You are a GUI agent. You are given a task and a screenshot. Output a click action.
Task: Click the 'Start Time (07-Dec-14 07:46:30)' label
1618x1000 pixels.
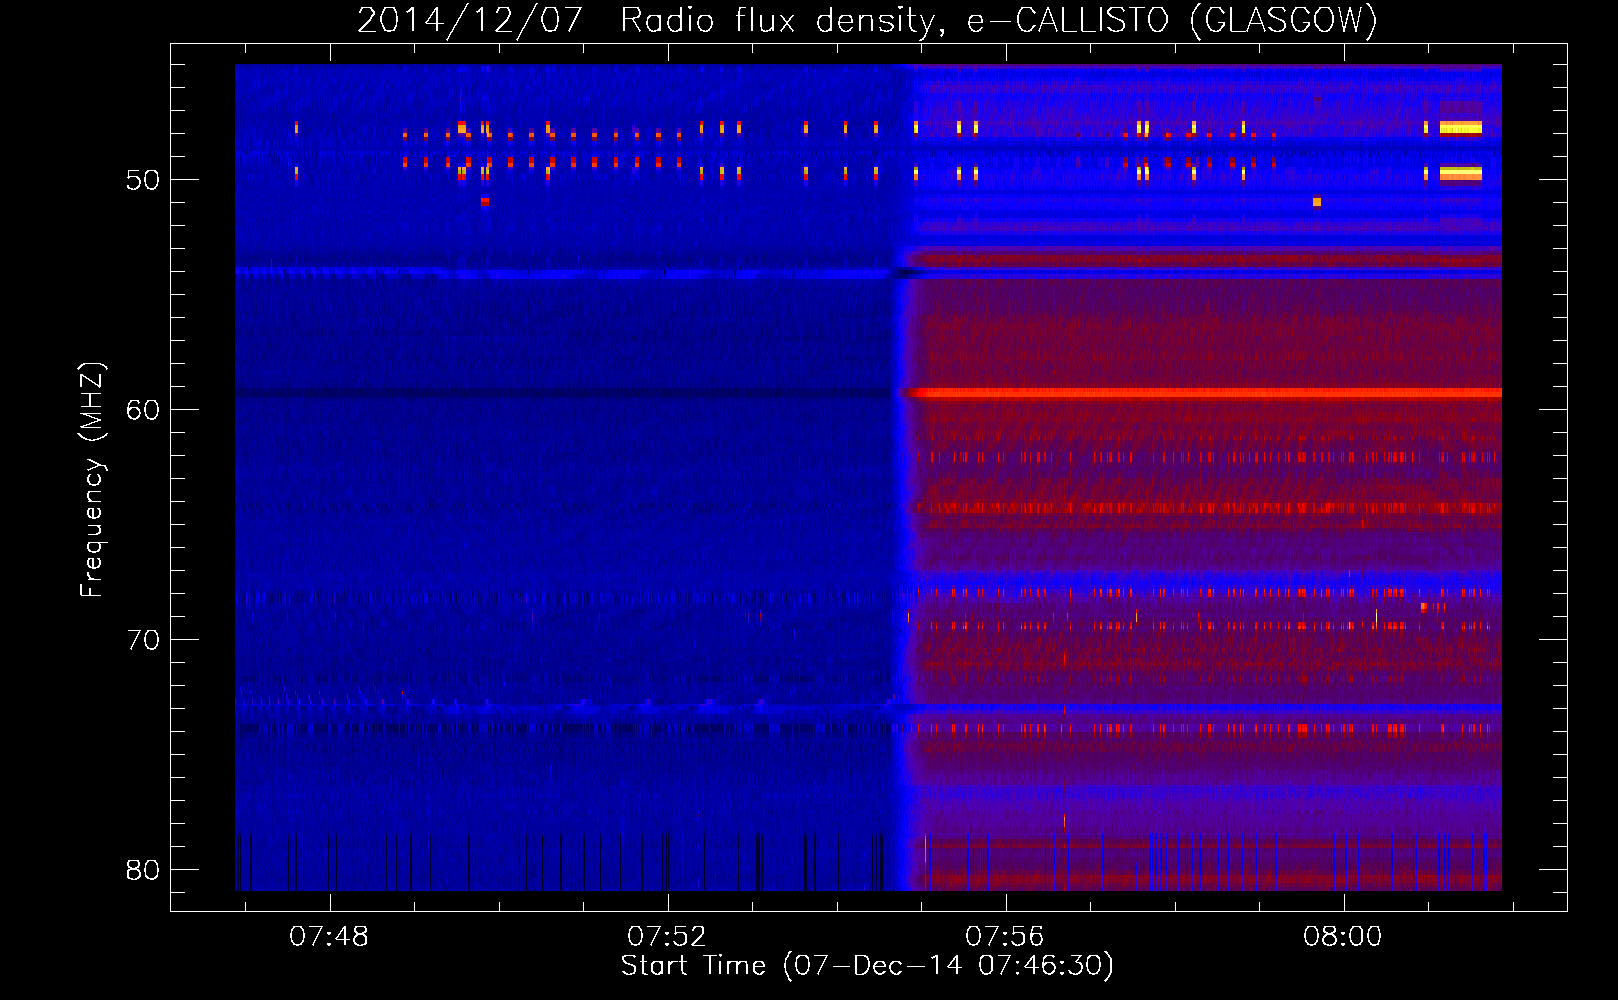[867, 966]
